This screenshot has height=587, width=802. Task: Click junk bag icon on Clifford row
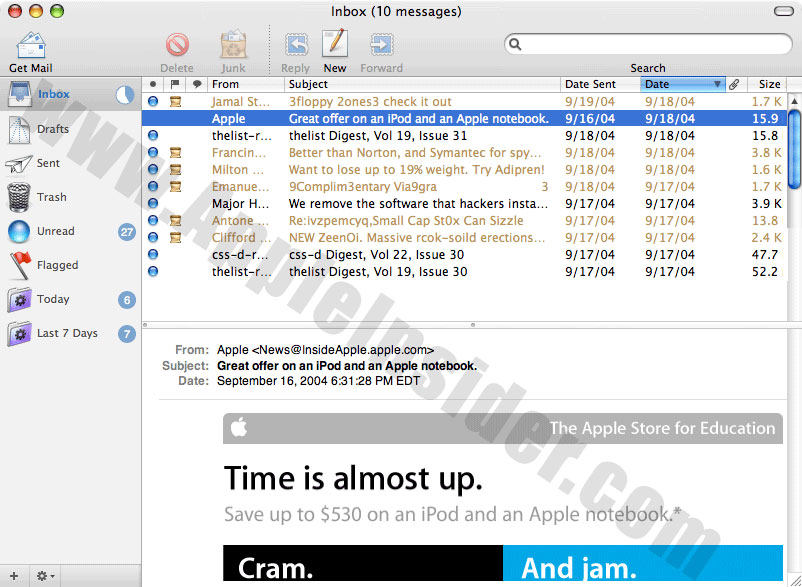tap(175, 238)
